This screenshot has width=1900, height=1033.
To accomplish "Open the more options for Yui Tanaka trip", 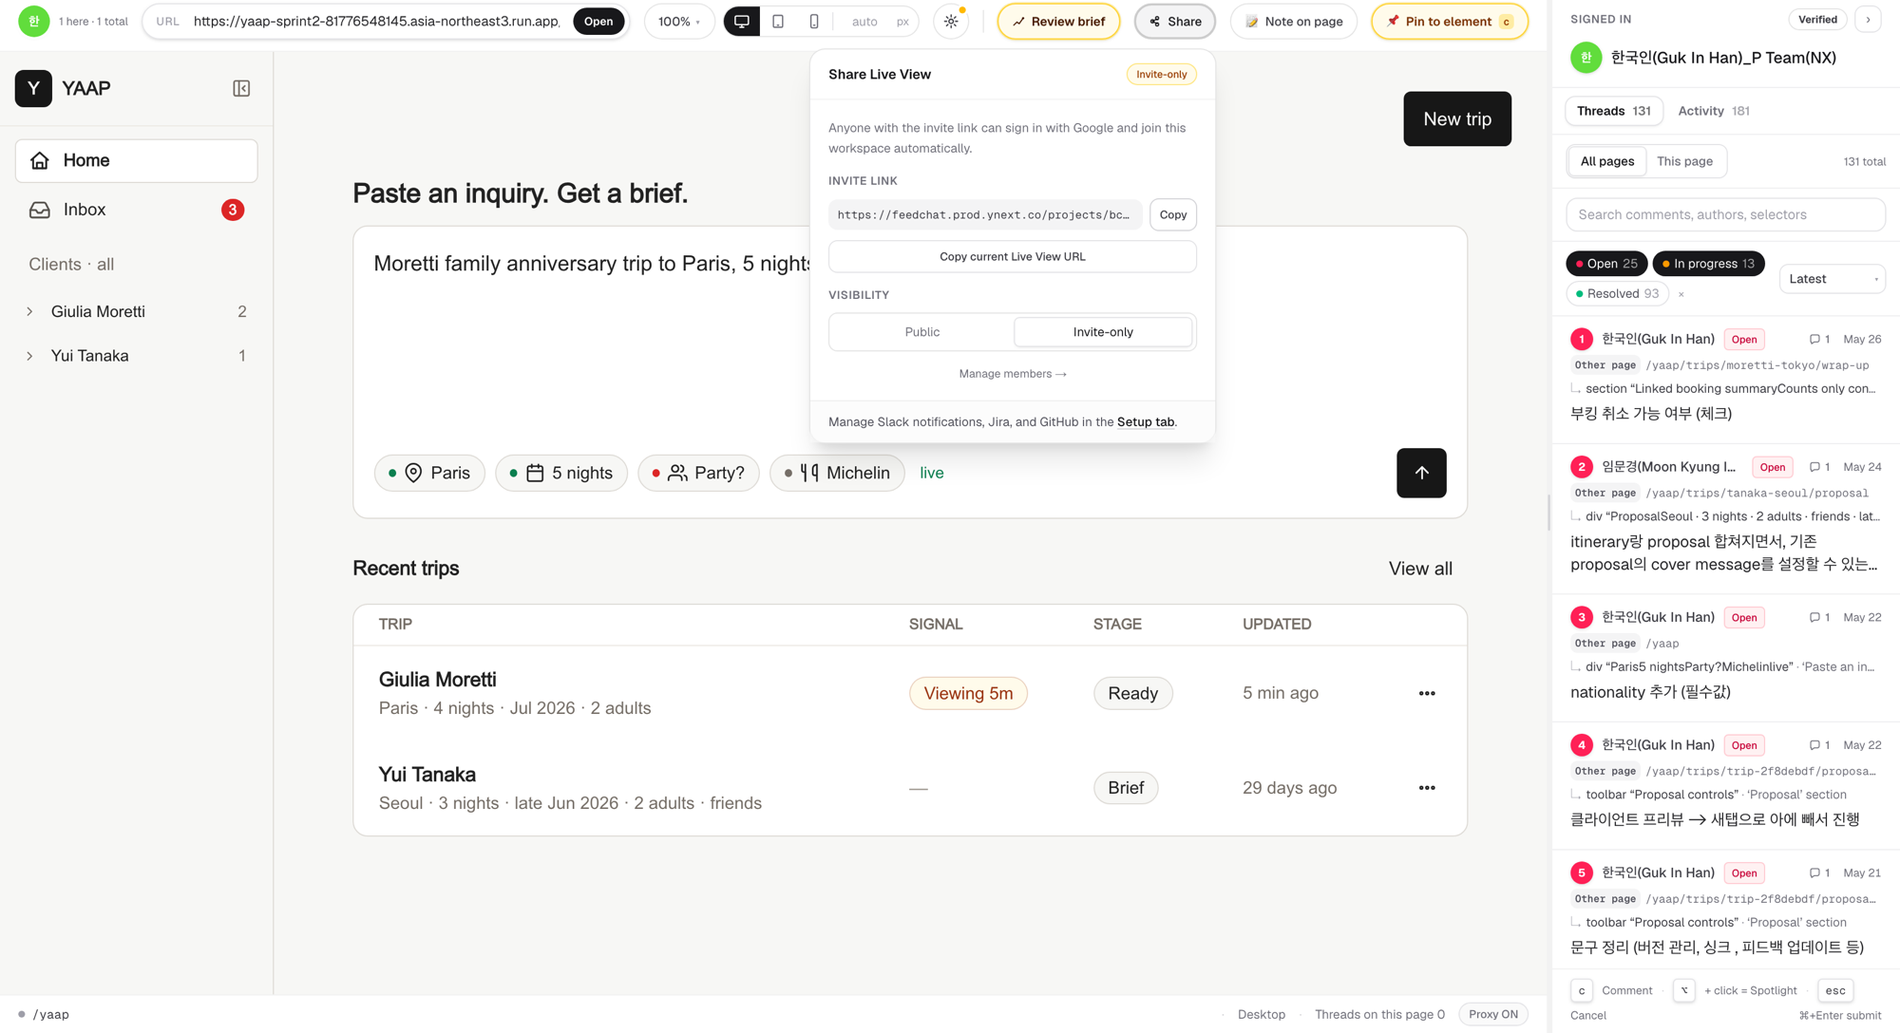I will (1427, 788).
